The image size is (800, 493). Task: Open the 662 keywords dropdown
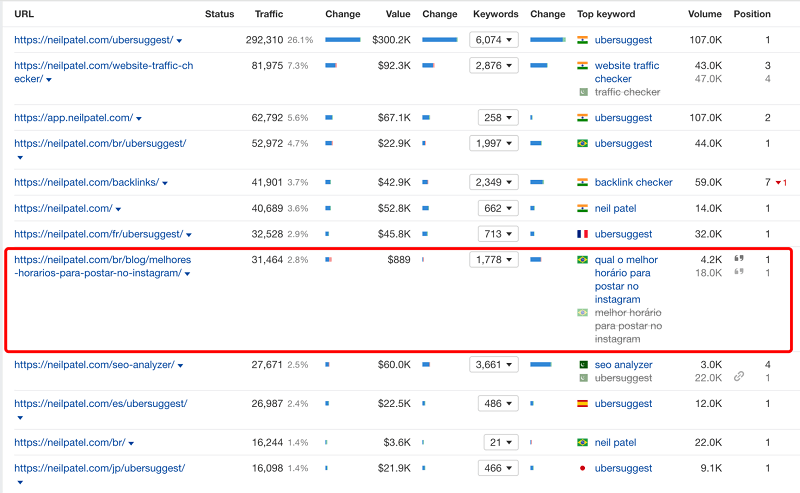(x=498, y=208)
